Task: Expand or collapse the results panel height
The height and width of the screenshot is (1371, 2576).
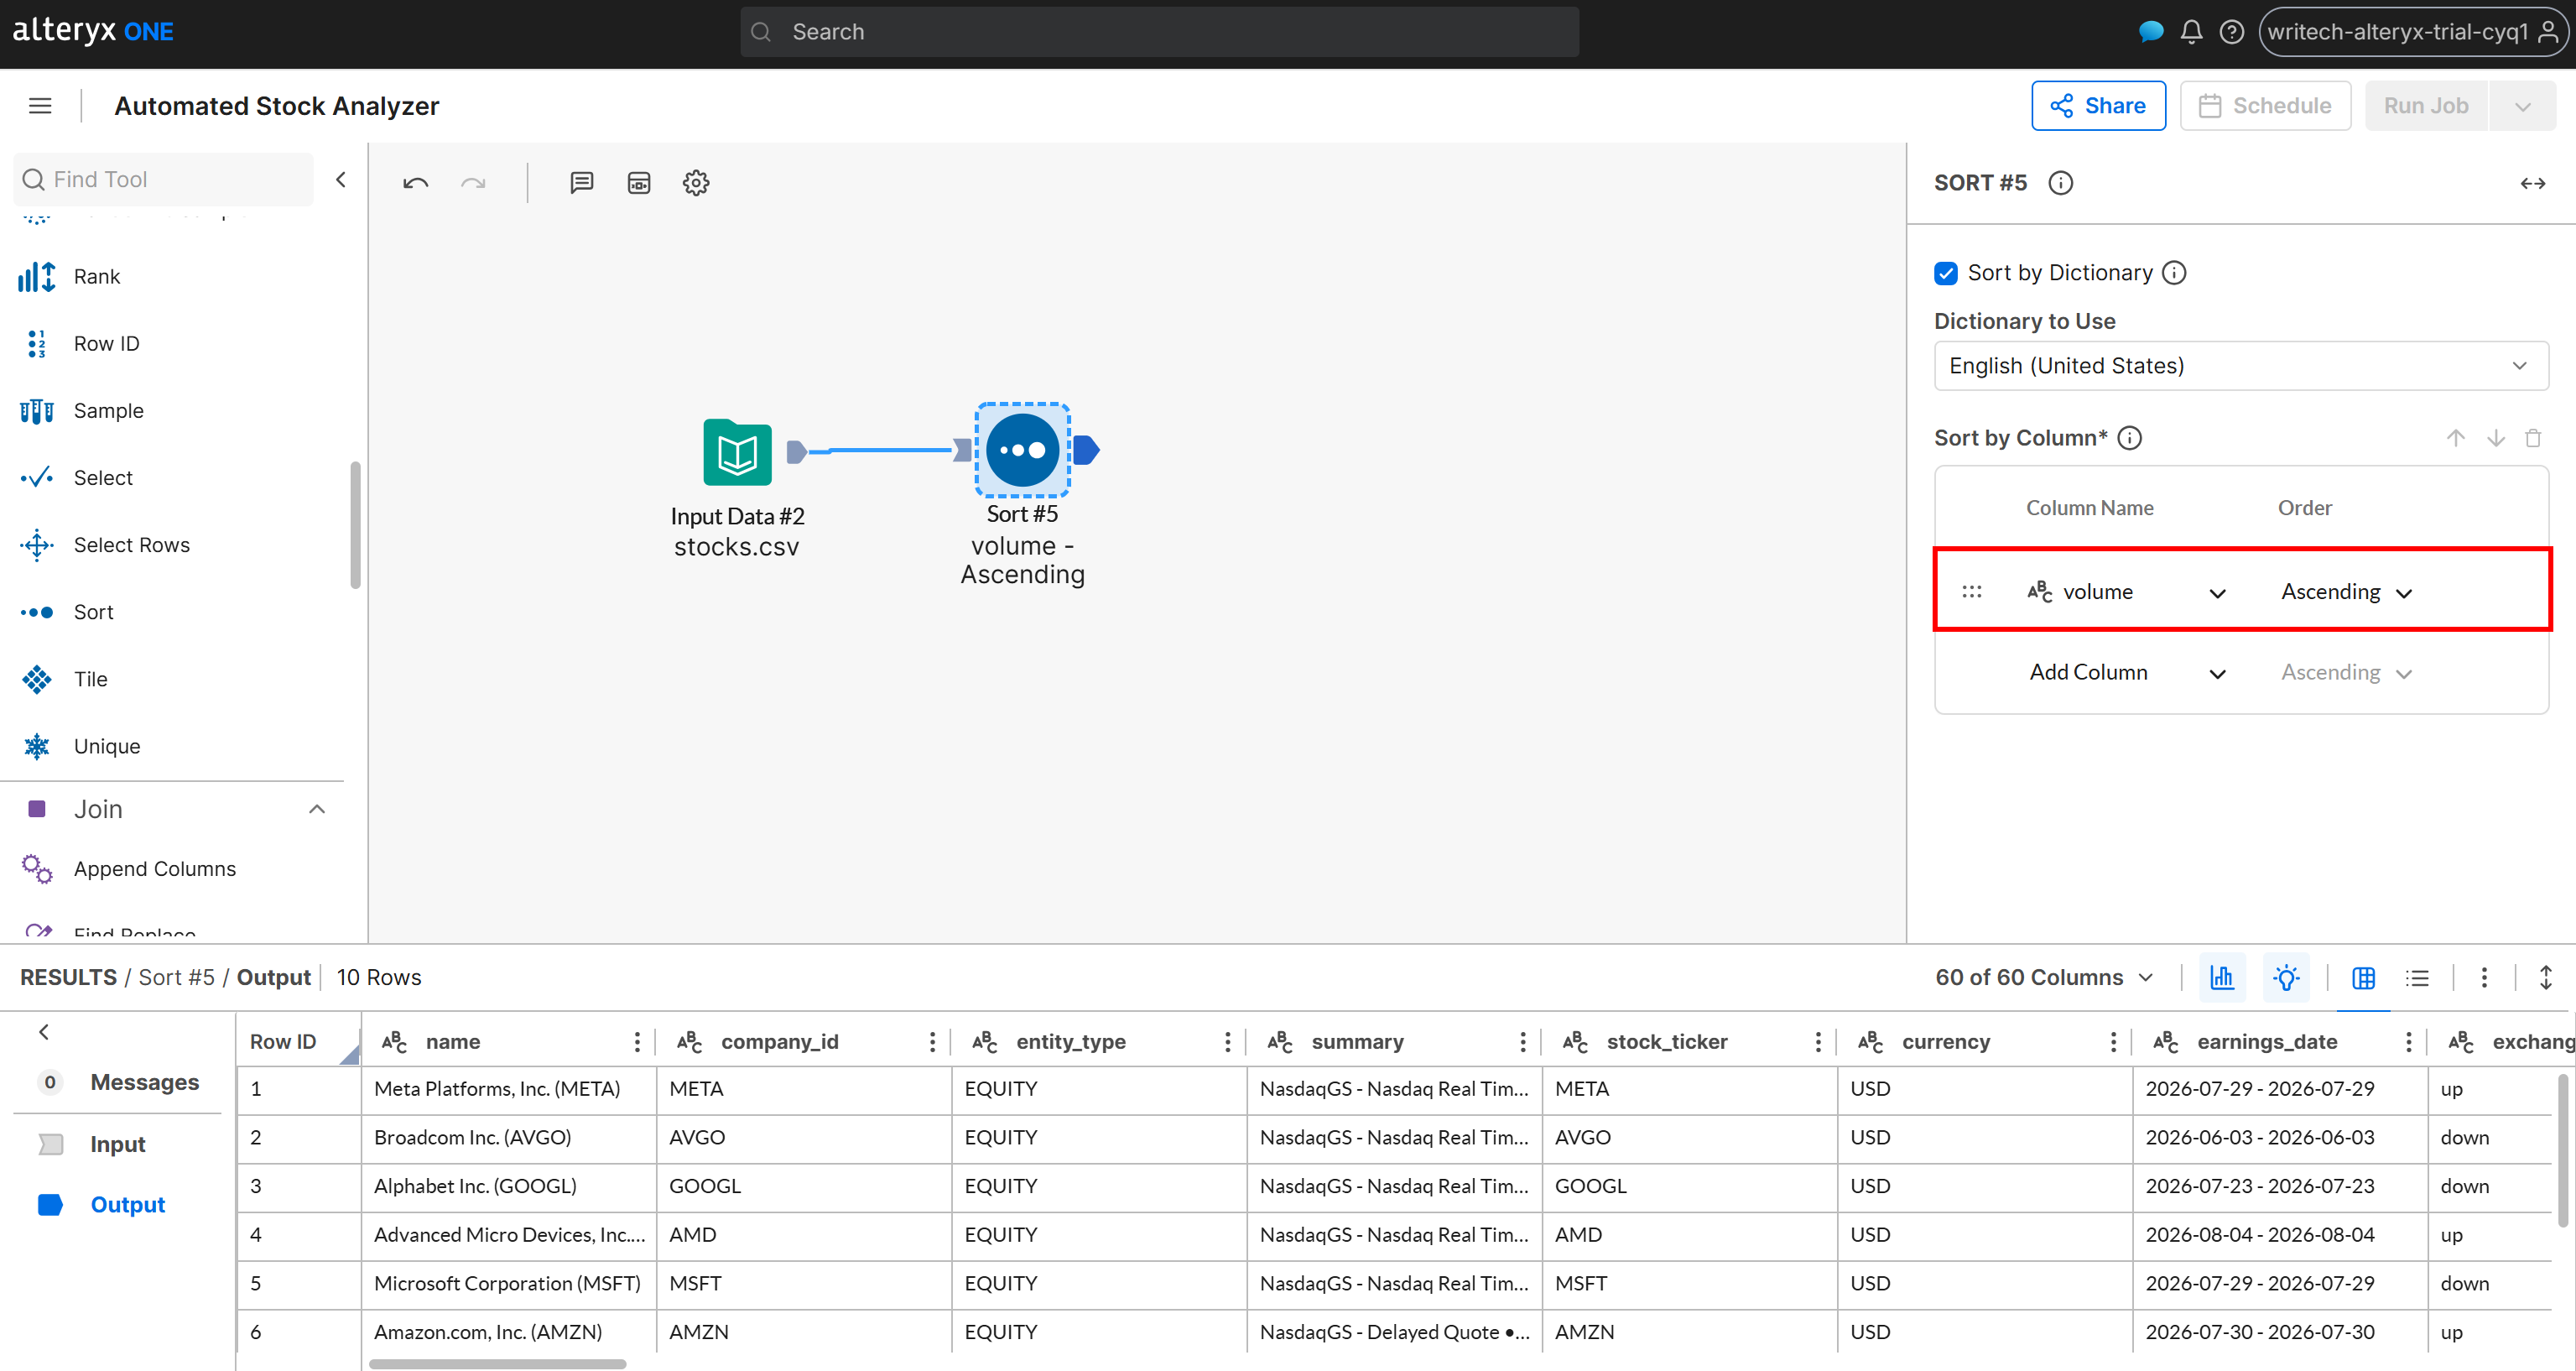Action: (2545, 978)
